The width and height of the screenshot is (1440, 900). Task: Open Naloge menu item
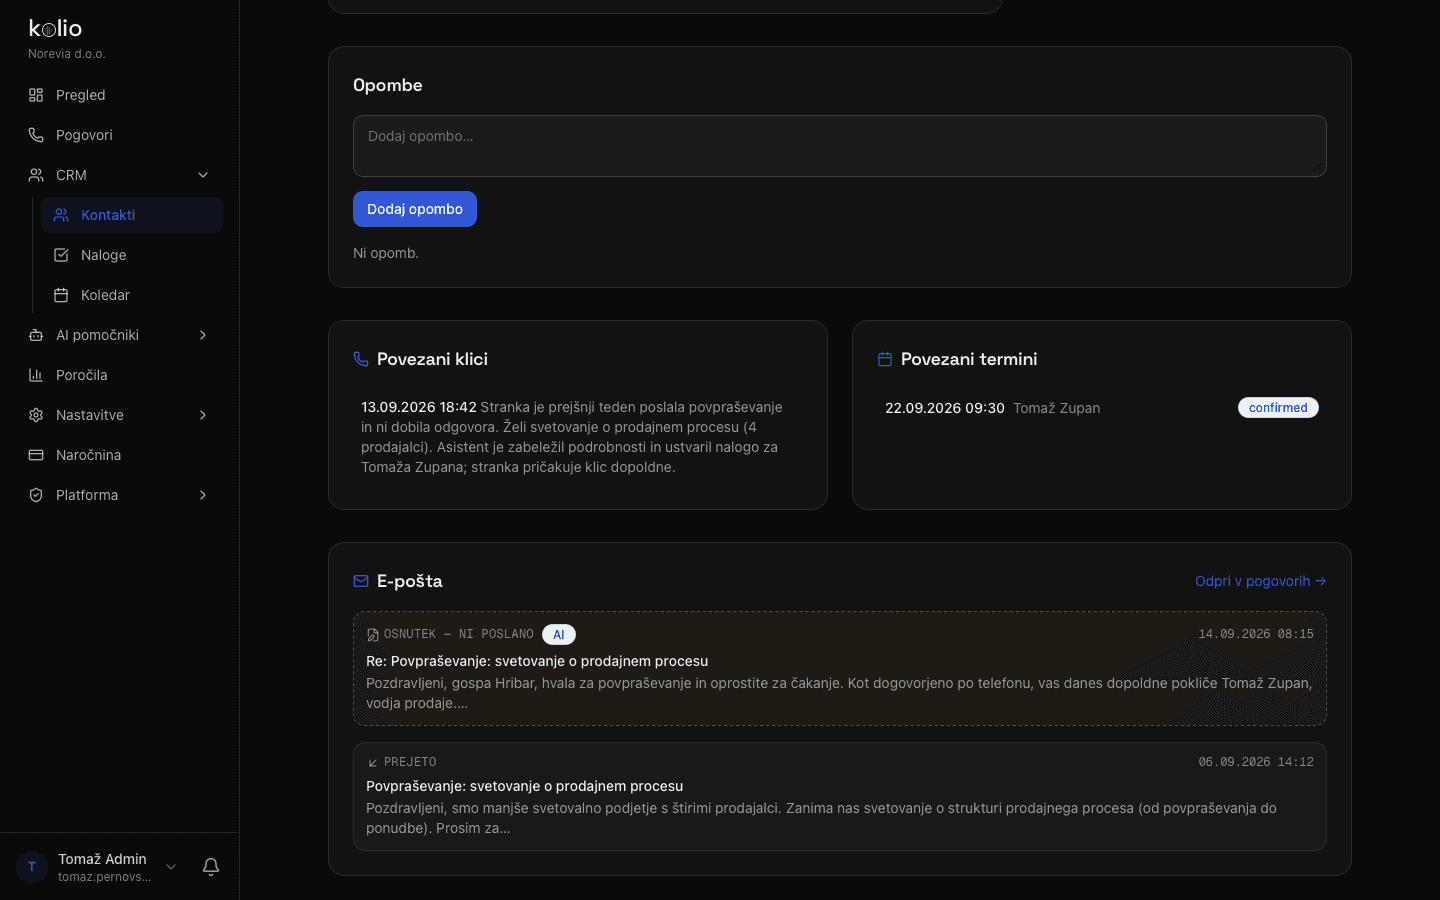[x=132, y=255]
